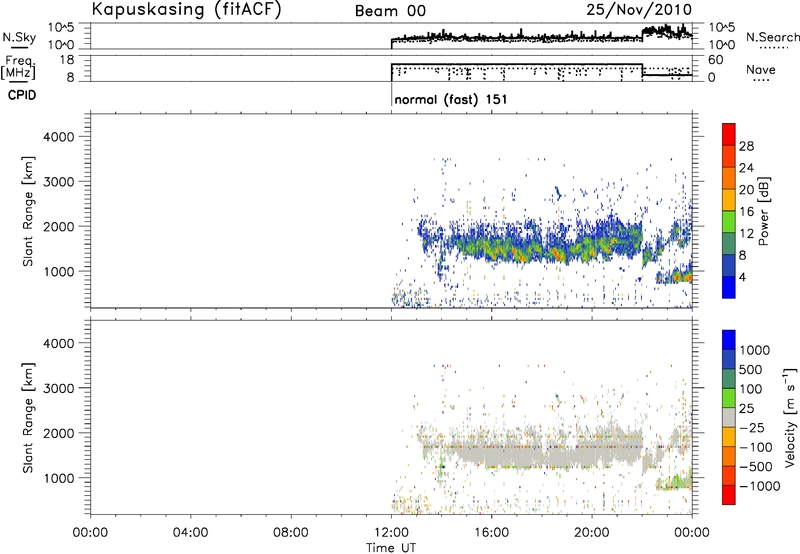Click the 'normal (fast) 151' text

(x=451, y=99)
